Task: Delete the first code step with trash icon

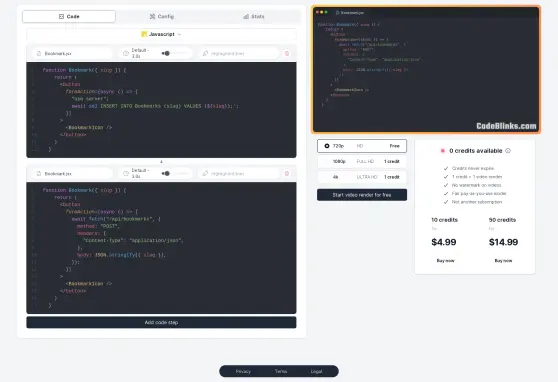Action: [287, 53]
